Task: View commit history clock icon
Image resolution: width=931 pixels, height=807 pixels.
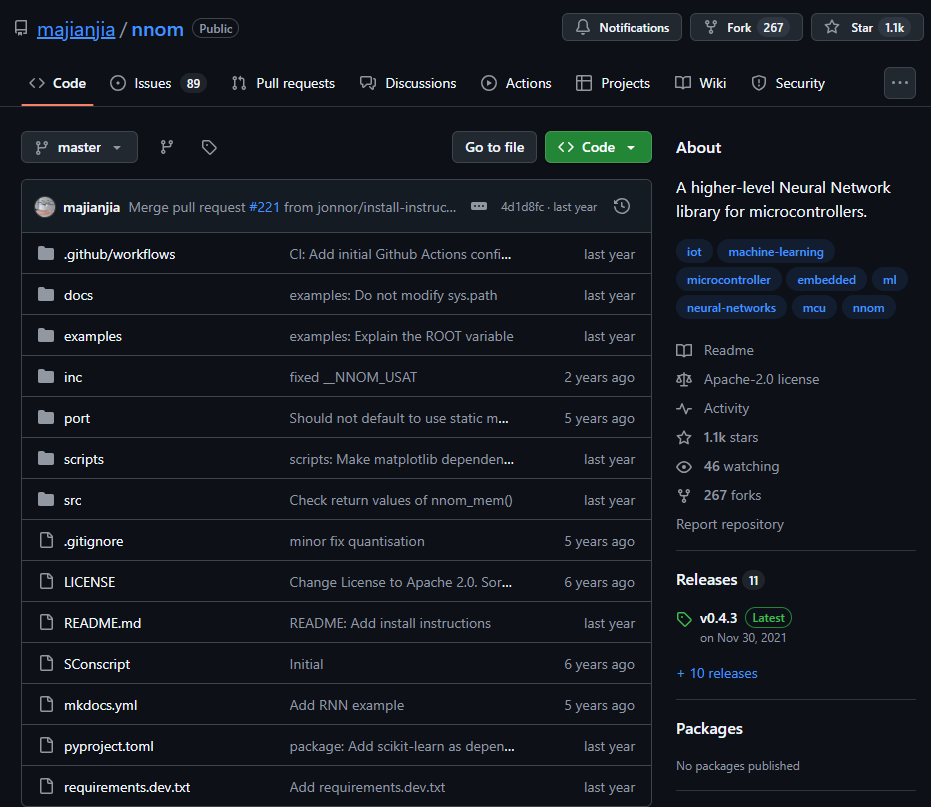Action: [x=622, y=206]
